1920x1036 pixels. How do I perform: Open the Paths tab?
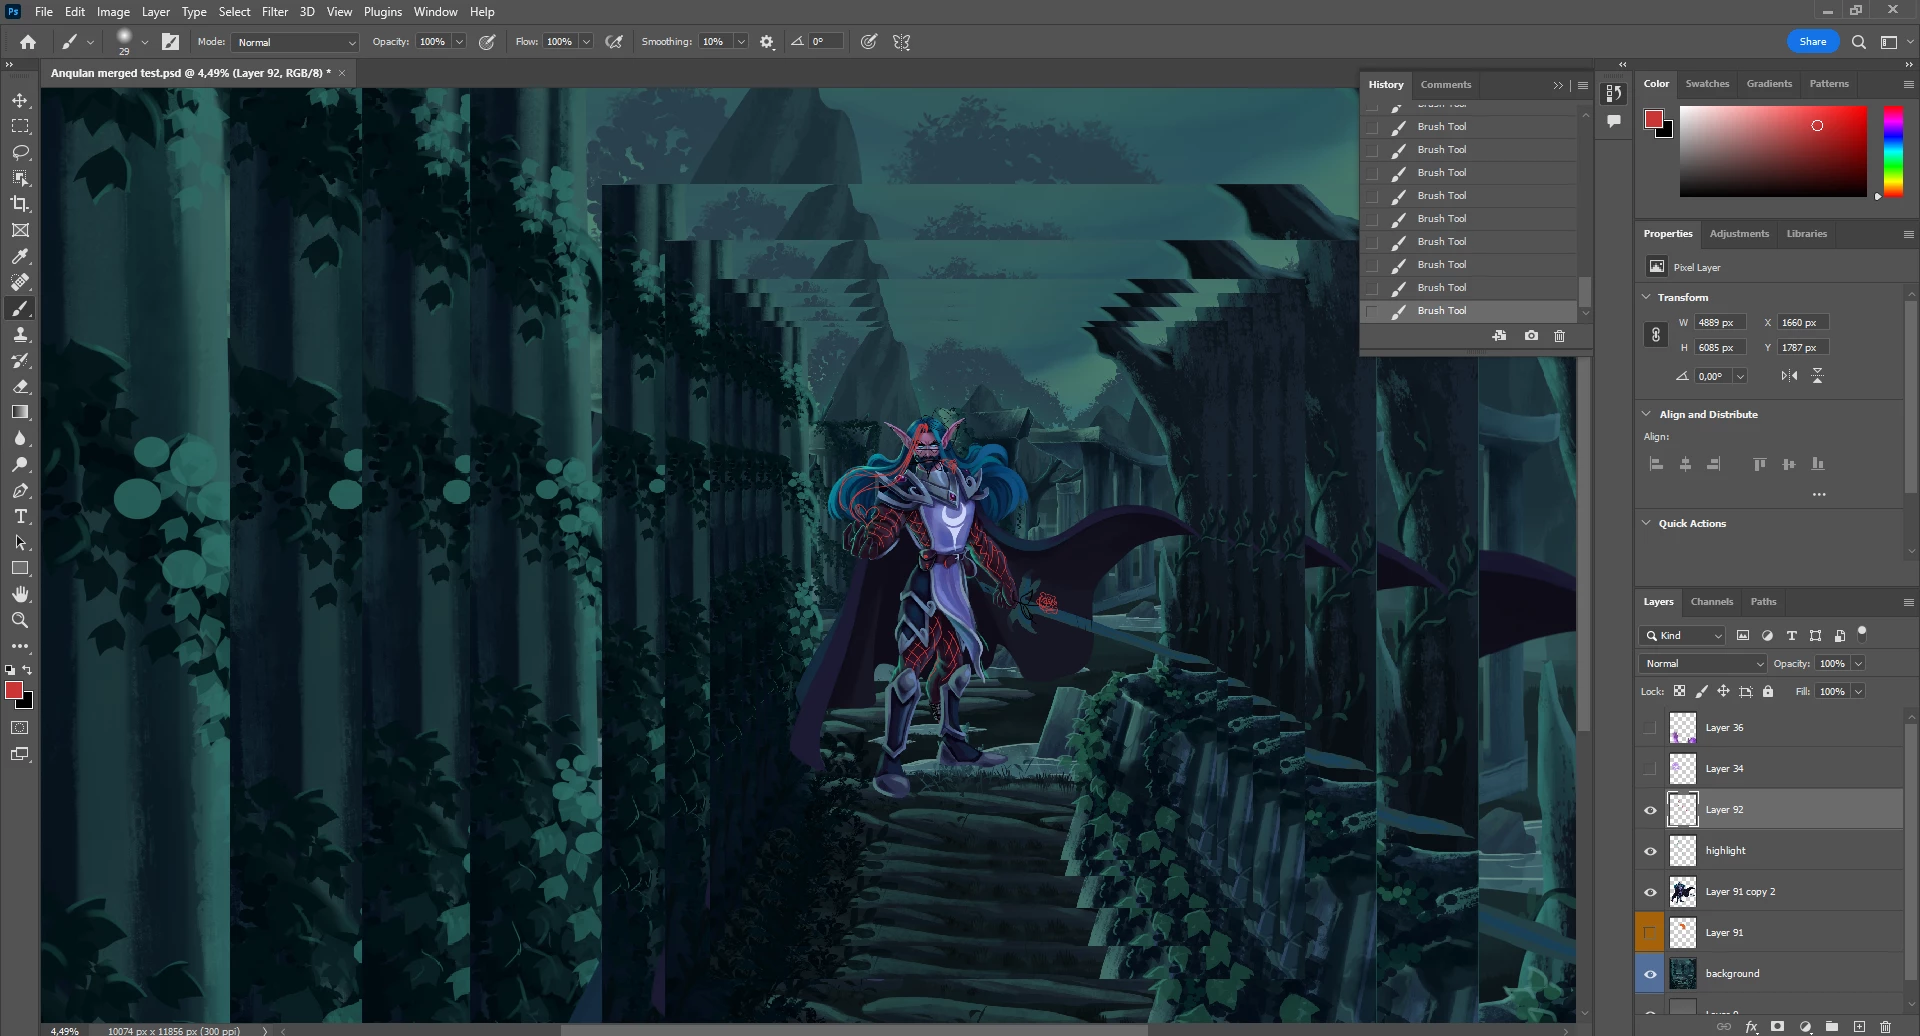[x=1763, y=602]
